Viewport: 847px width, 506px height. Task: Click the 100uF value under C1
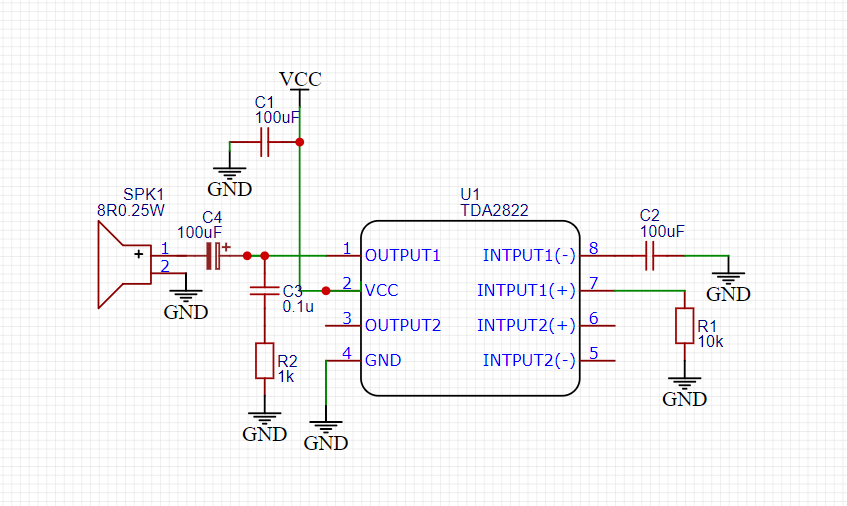(x=277, y=118)
